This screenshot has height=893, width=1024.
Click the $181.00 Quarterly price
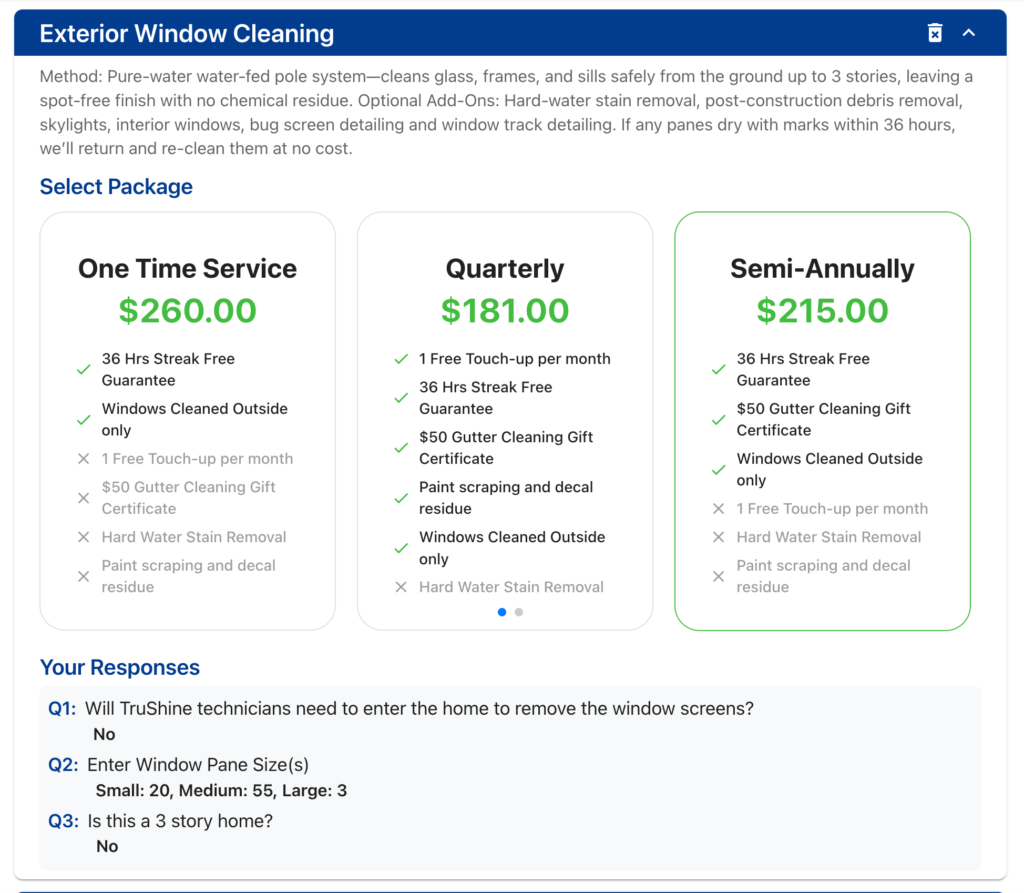click(505, 311)
